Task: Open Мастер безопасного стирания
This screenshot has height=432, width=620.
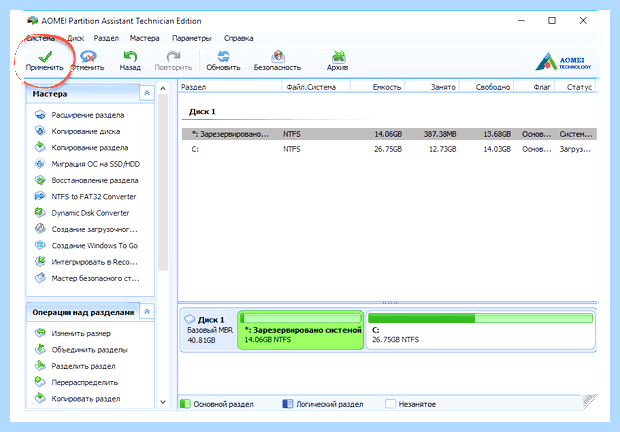Action: click(x=87, y=278)
